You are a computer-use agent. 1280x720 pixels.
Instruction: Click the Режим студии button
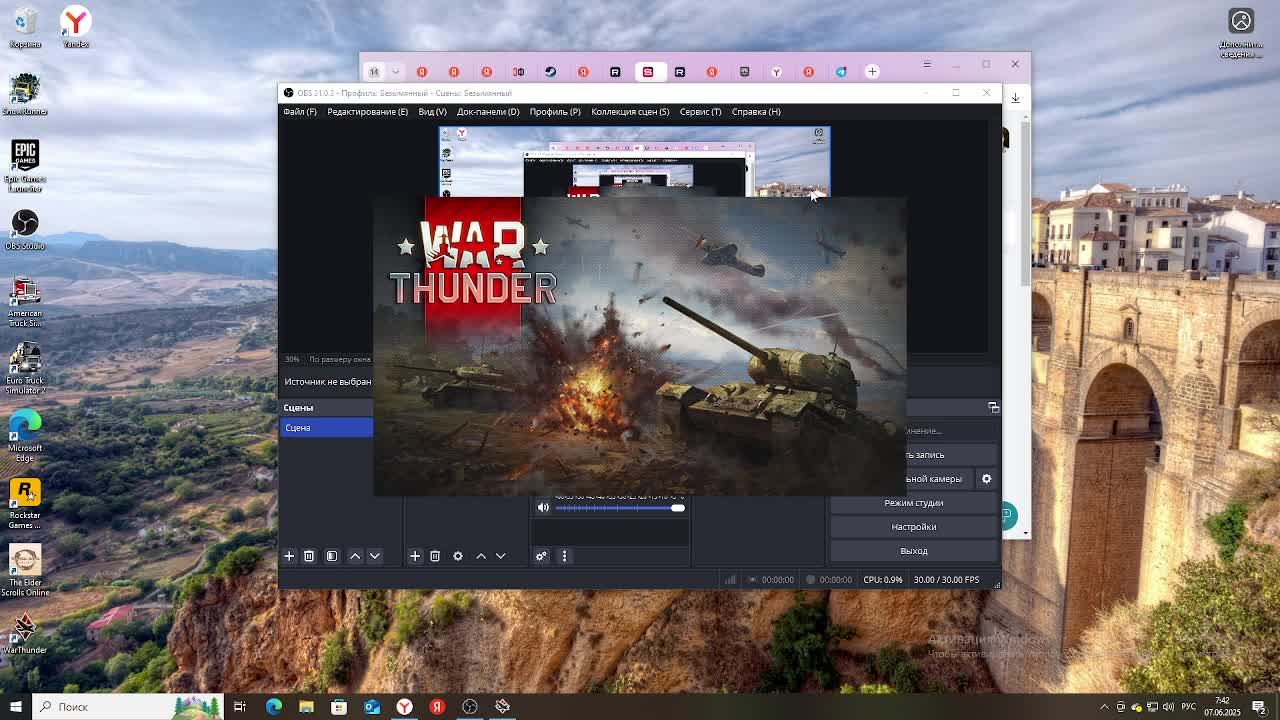pos(914,503)
